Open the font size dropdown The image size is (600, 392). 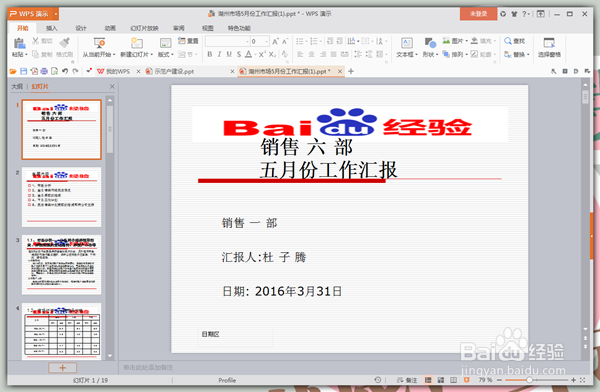pos(267,41)
